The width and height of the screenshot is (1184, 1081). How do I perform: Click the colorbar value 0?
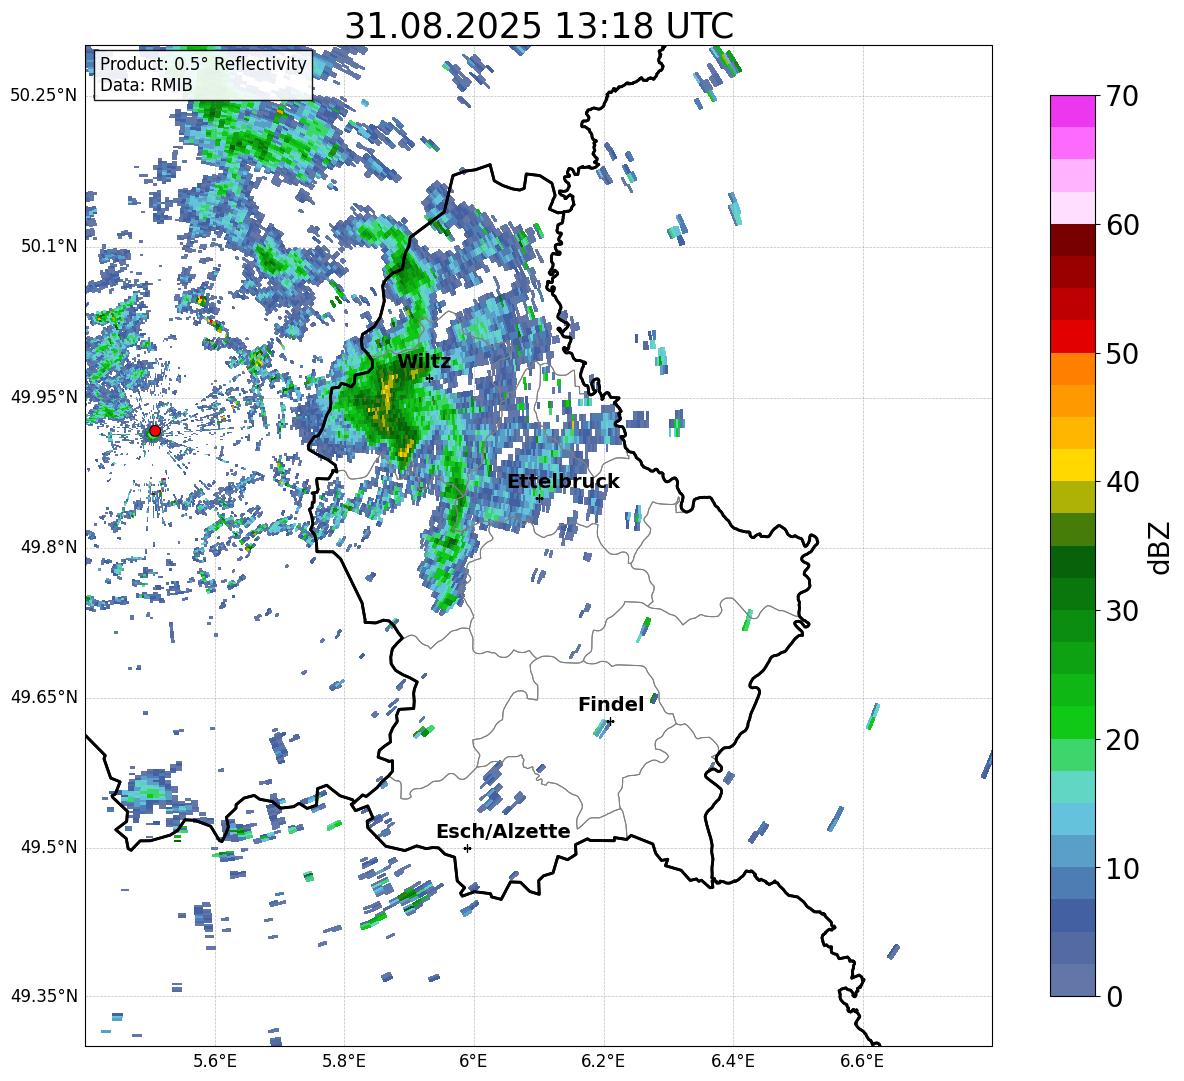(1115, 996)
